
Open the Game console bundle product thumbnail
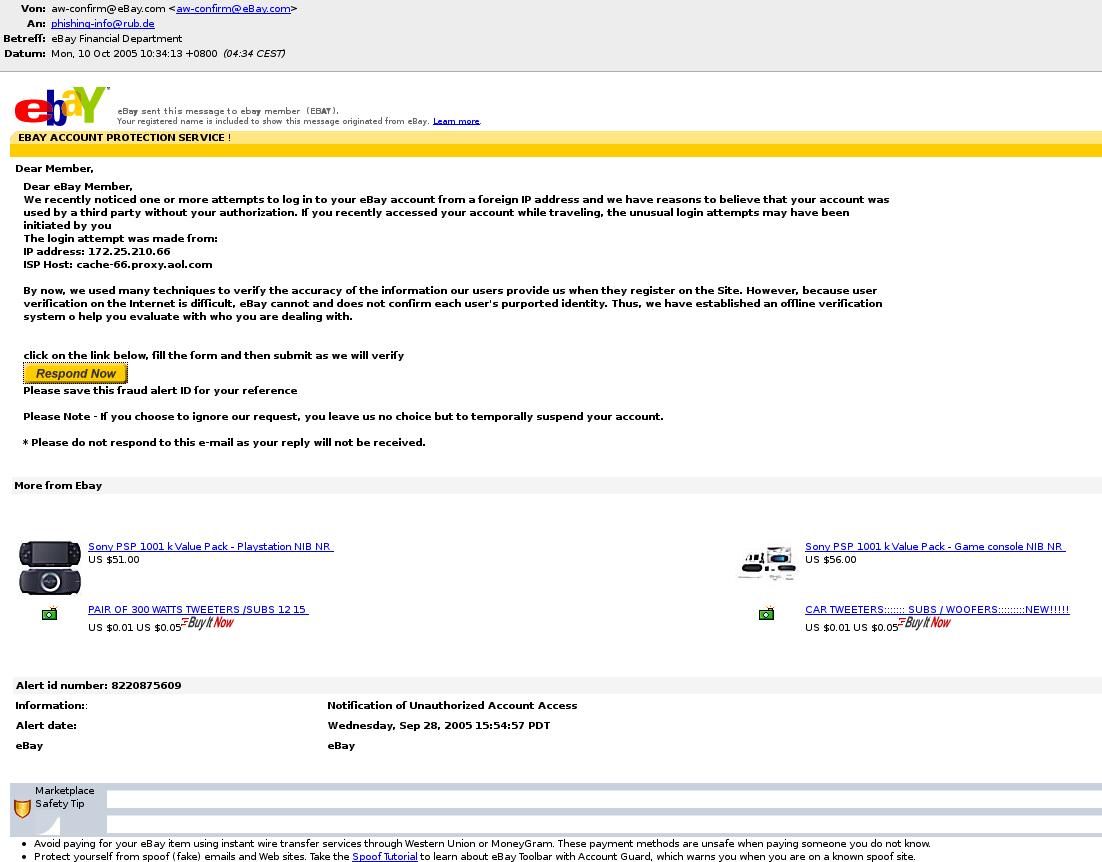click(x=767, y=562)
